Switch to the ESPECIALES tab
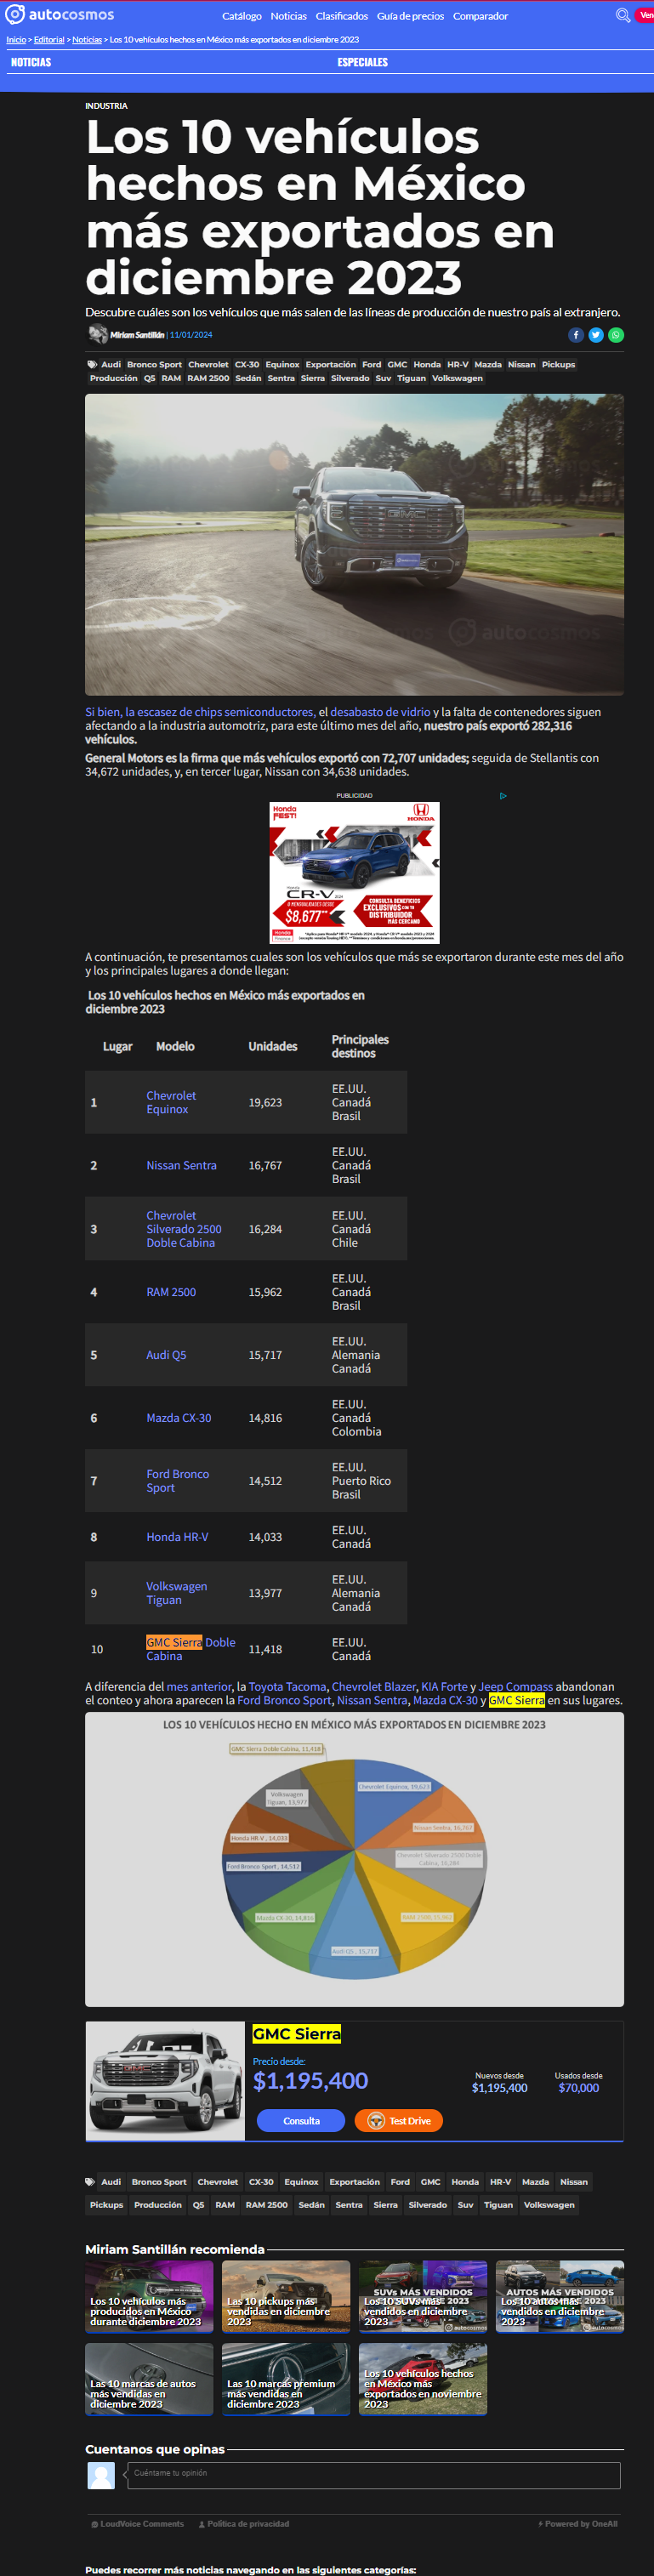This screenshot has height=2576, width=654. (363, 62)
